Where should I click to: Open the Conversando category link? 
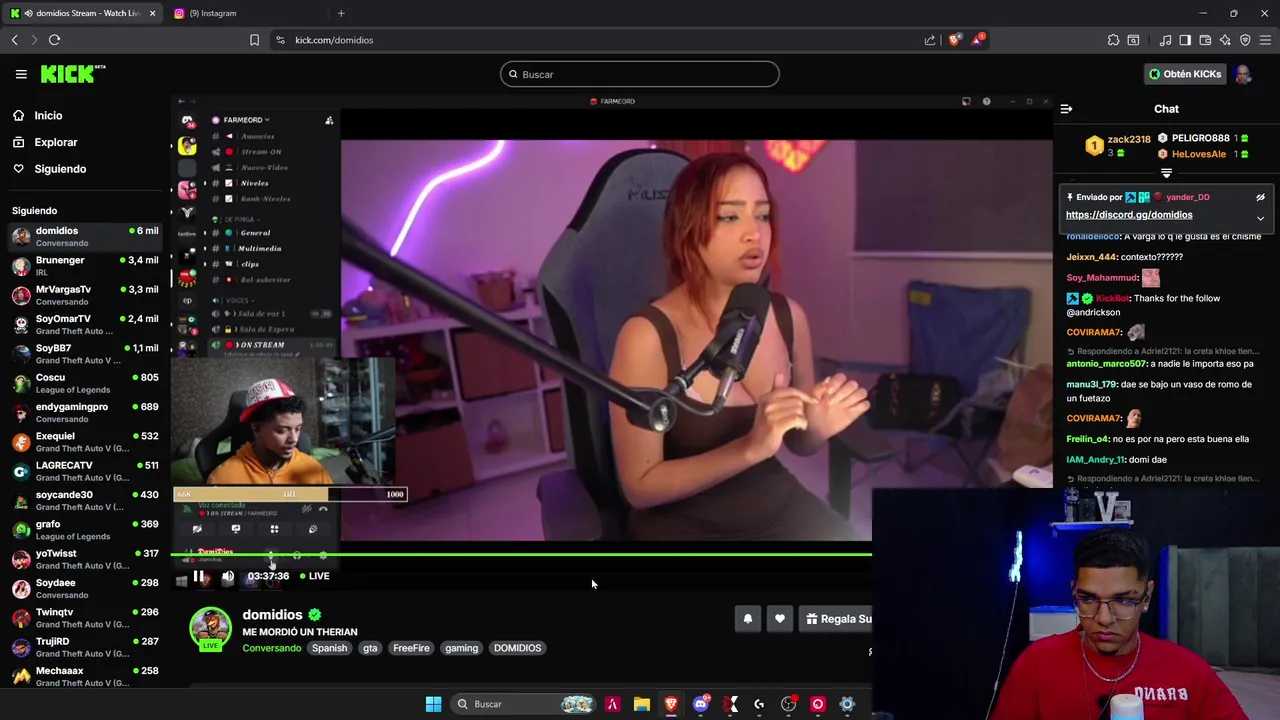[x=271, y=648]
